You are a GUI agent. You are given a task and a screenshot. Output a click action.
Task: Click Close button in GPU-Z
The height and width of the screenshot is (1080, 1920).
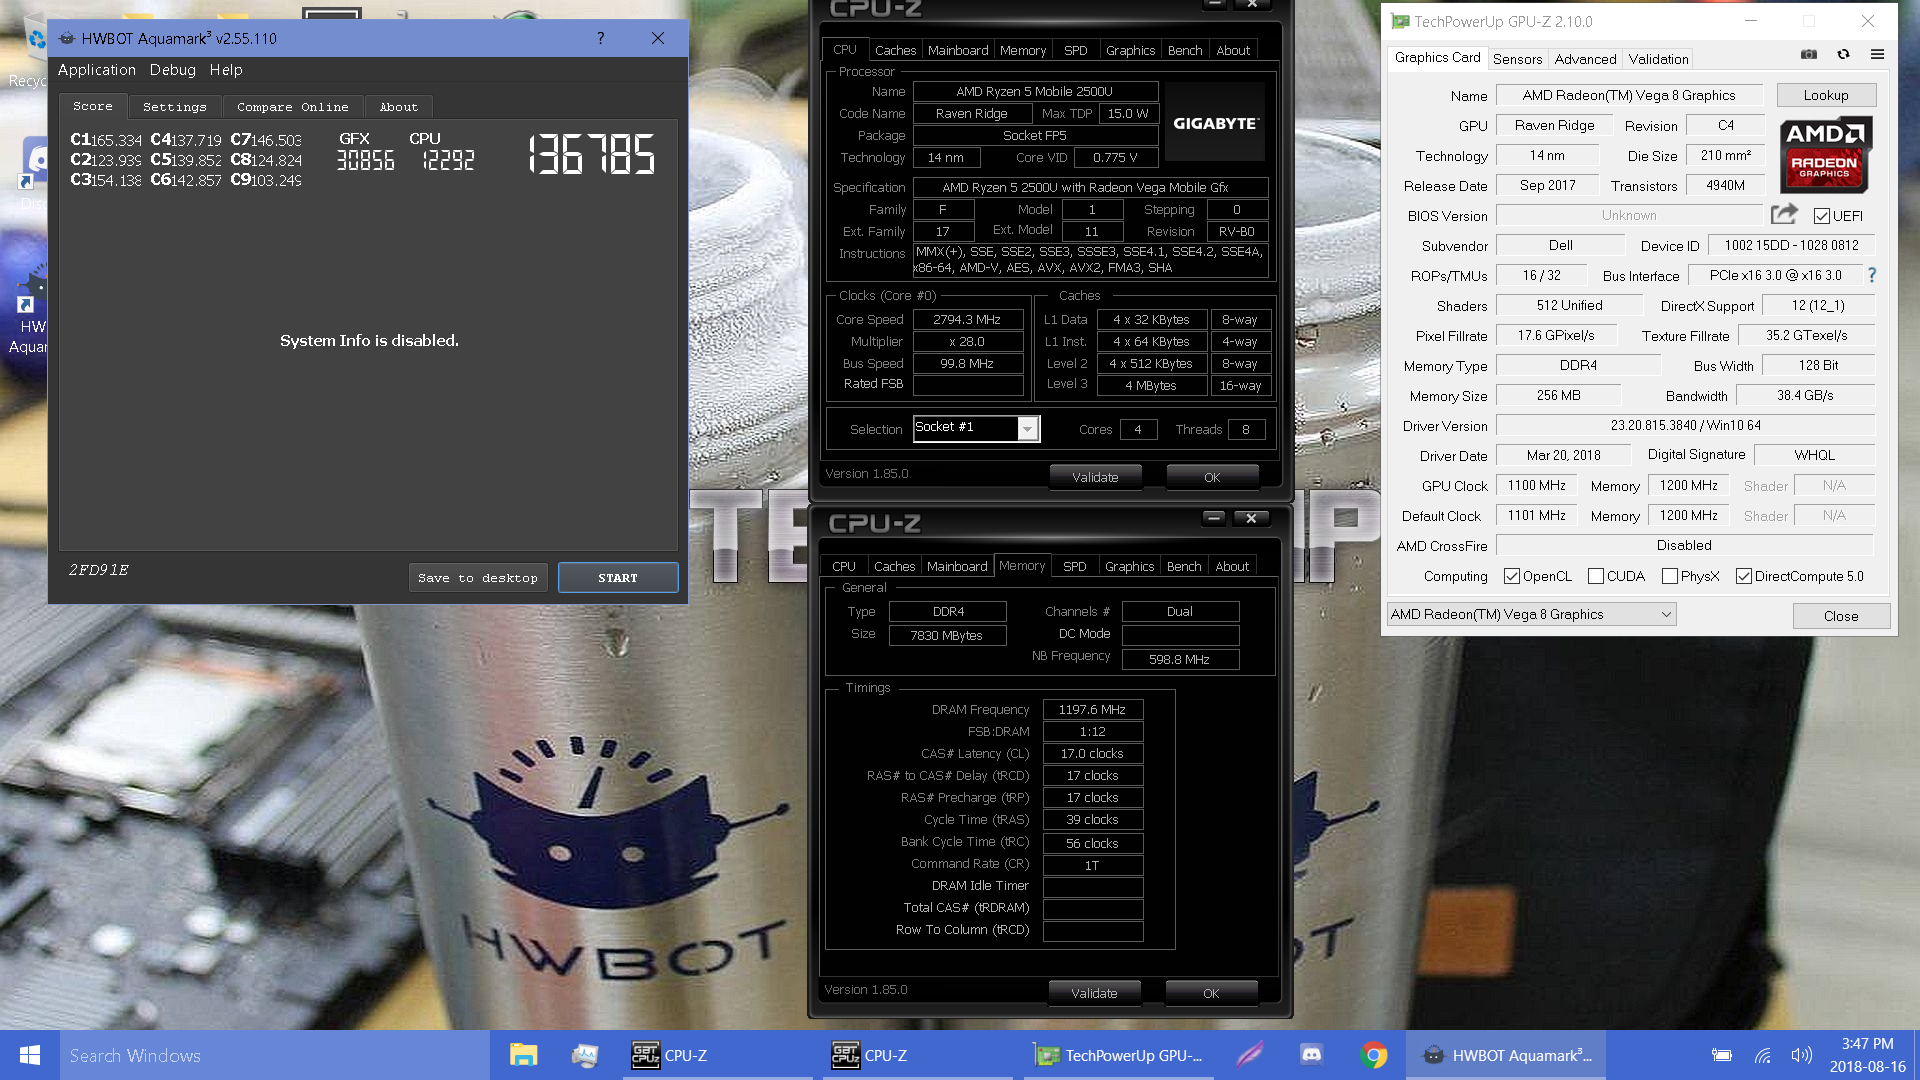click(1841, 616)
